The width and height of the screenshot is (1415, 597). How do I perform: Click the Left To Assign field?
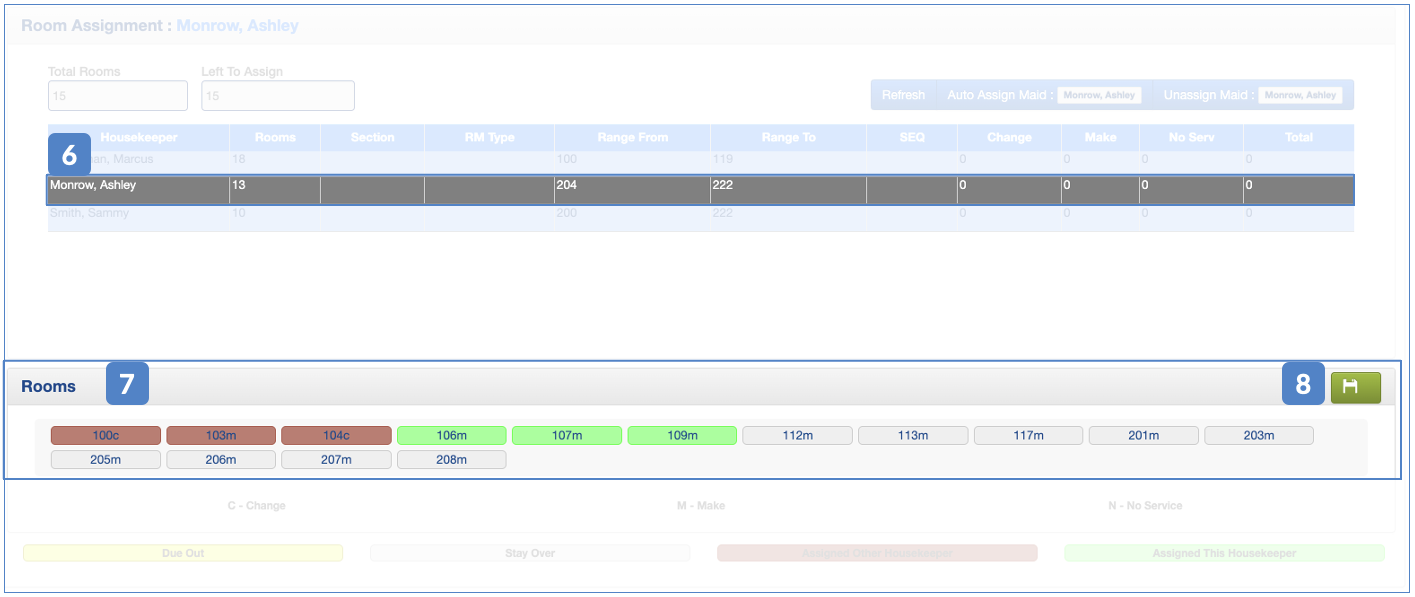(x=277, y=96)
